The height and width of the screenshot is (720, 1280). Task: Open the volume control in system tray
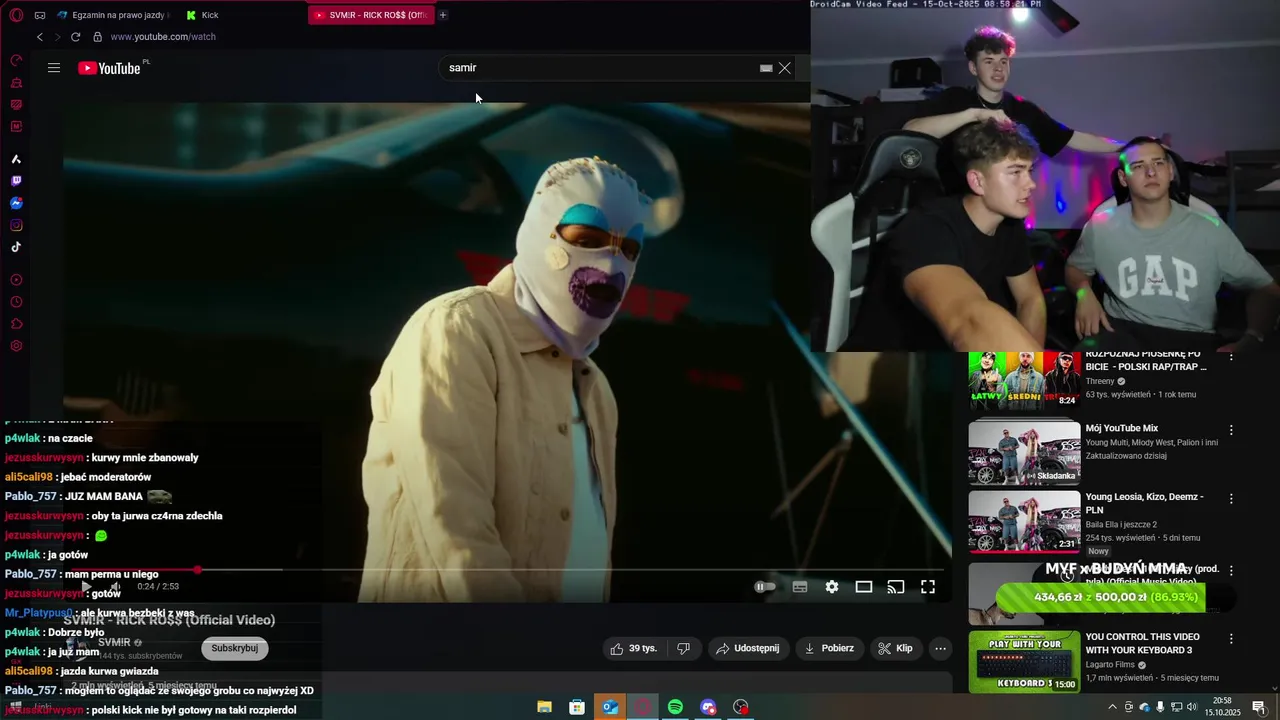coord(1191,707)
